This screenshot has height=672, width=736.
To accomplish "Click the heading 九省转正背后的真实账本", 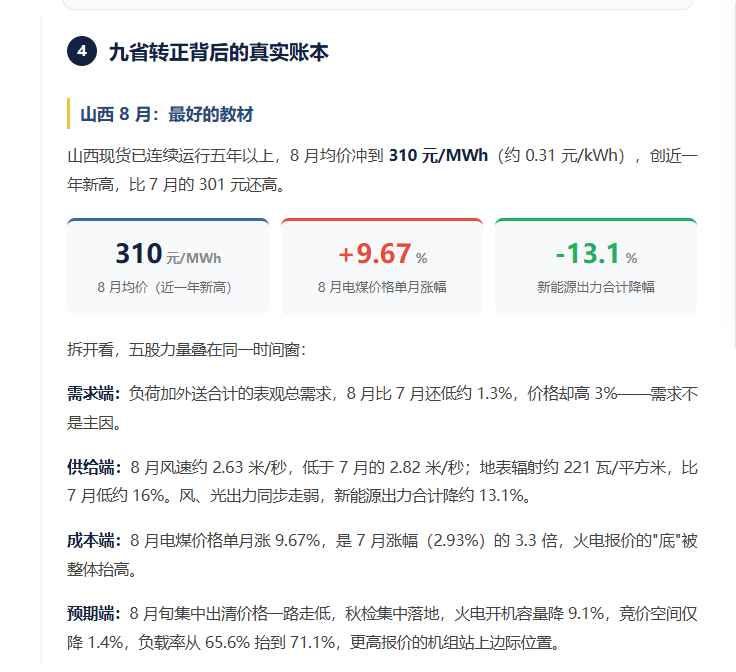I will point(218,52).
